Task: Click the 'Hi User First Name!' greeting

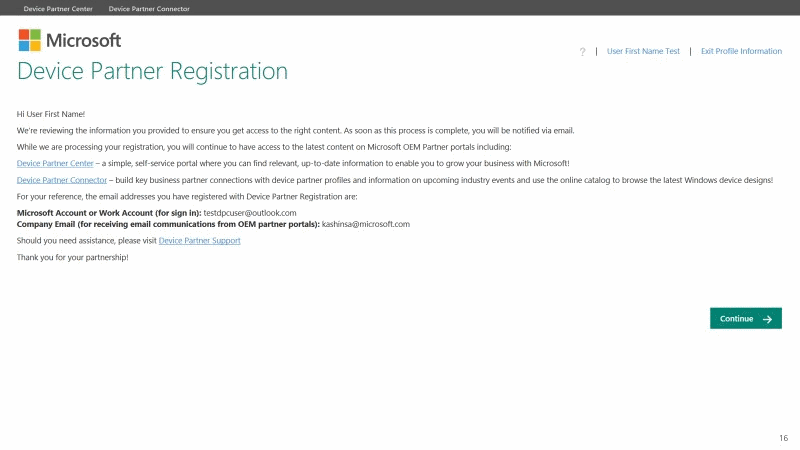Action: pyautogui.click(x=58, y=115)
